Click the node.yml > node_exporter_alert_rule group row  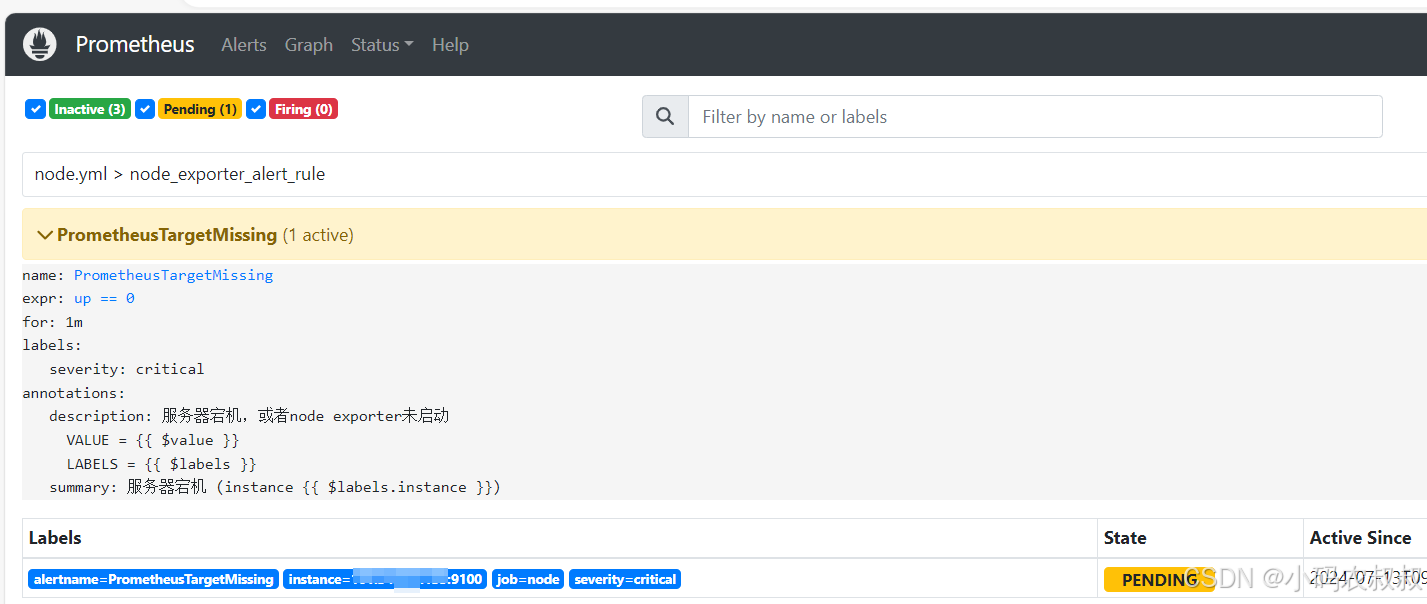[x=725, y=174]
